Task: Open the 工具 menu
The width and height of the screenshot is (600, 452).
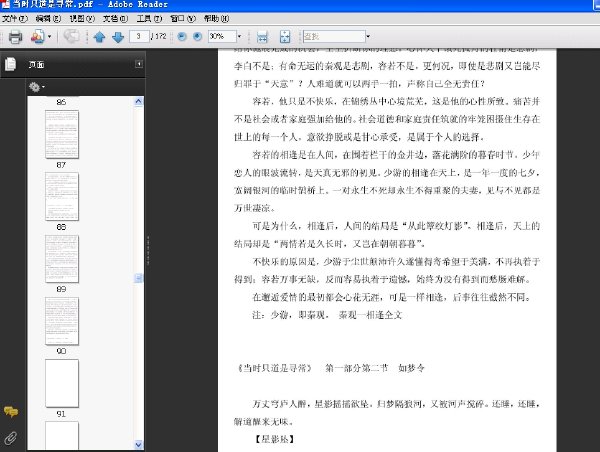Action: pos(149,18)
